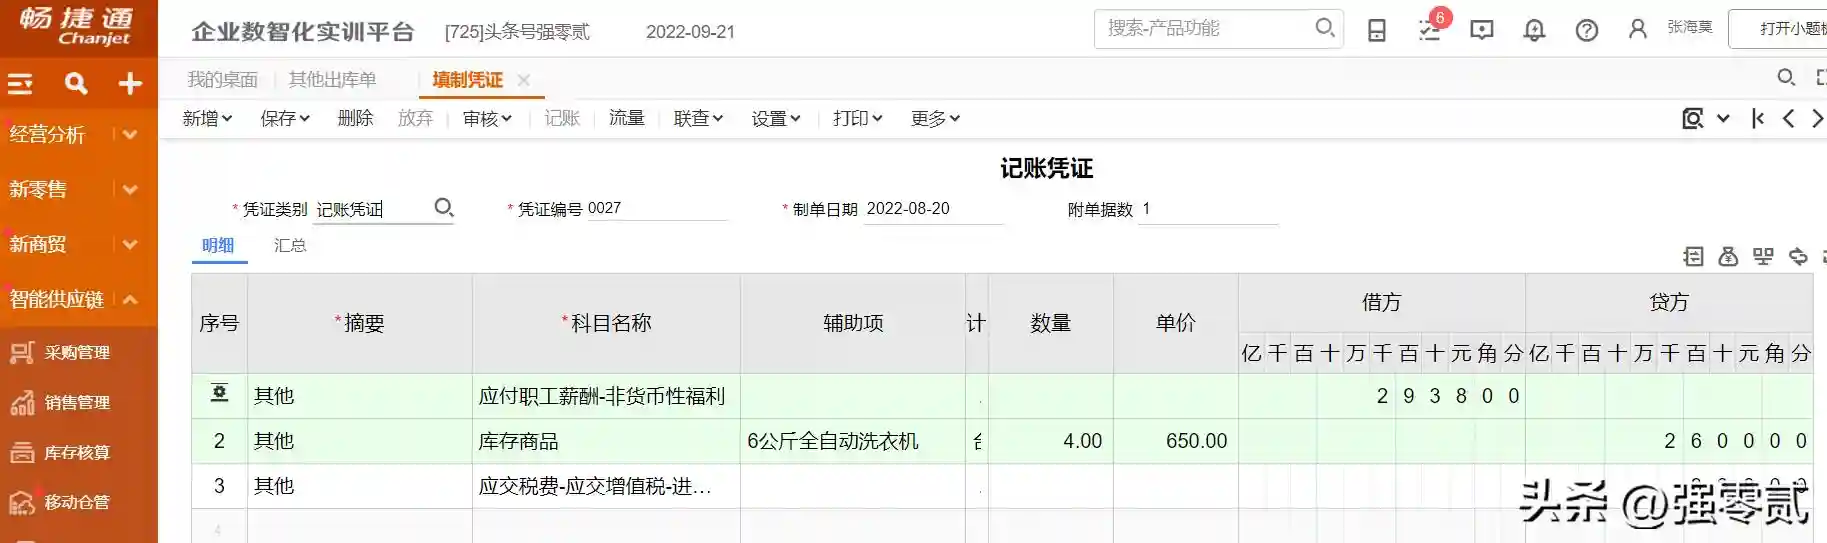Switch to the 其他出库单 tab
Image resolution: width=1827 pixels, height=543 pixels.
pyautogui.click(x=332, y=80)
